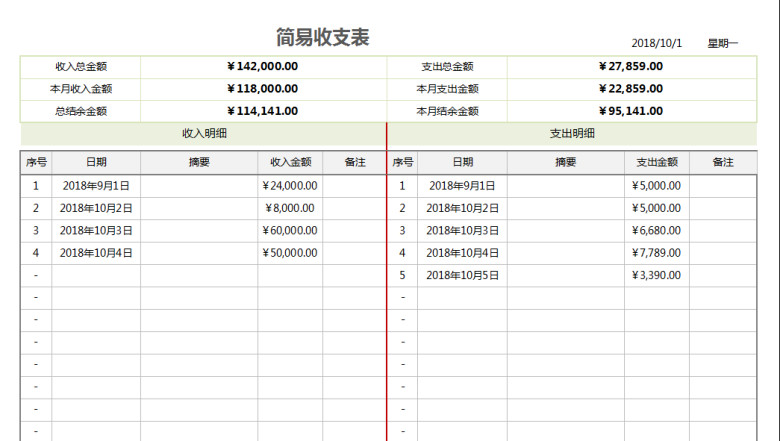Select income date 2018年9月1日

click(96, 186)
